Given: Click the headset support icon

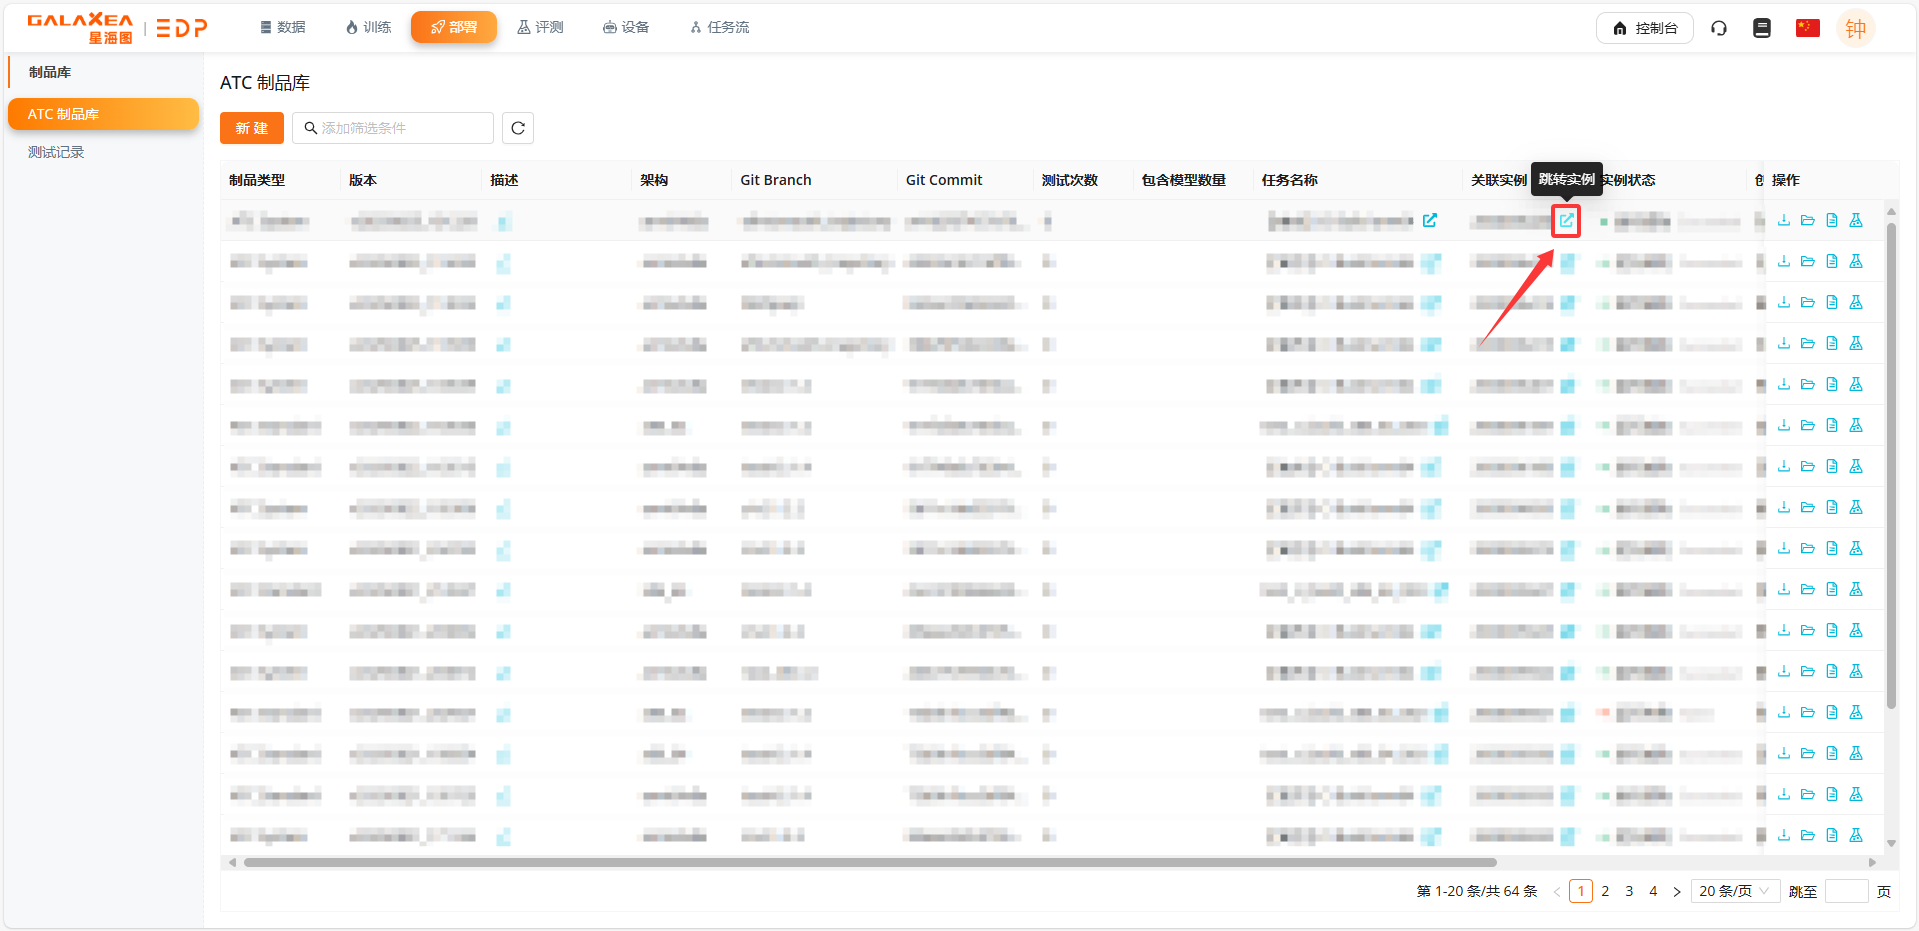Looking at the screenshot, I should (1719, 28).
